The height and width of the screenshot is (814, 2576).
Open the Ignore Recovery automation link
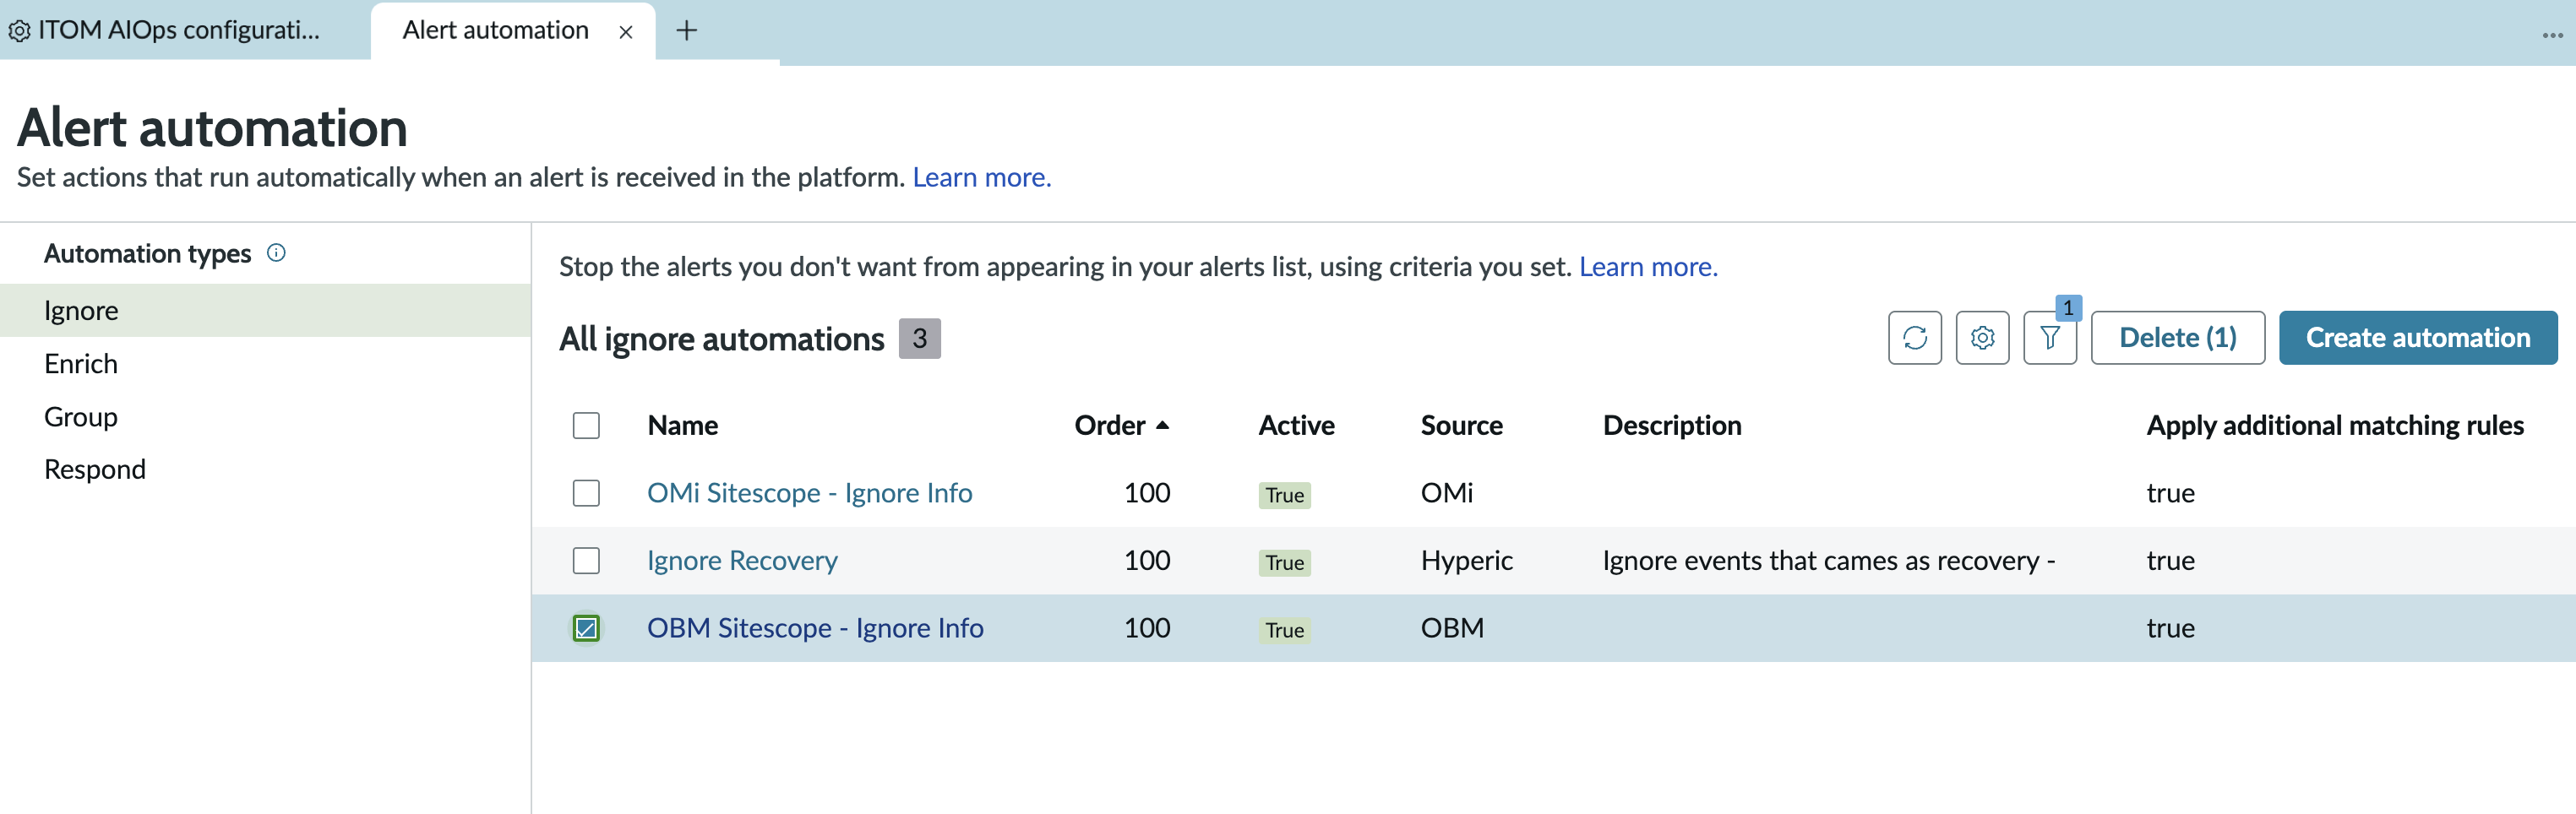(742, 561)
